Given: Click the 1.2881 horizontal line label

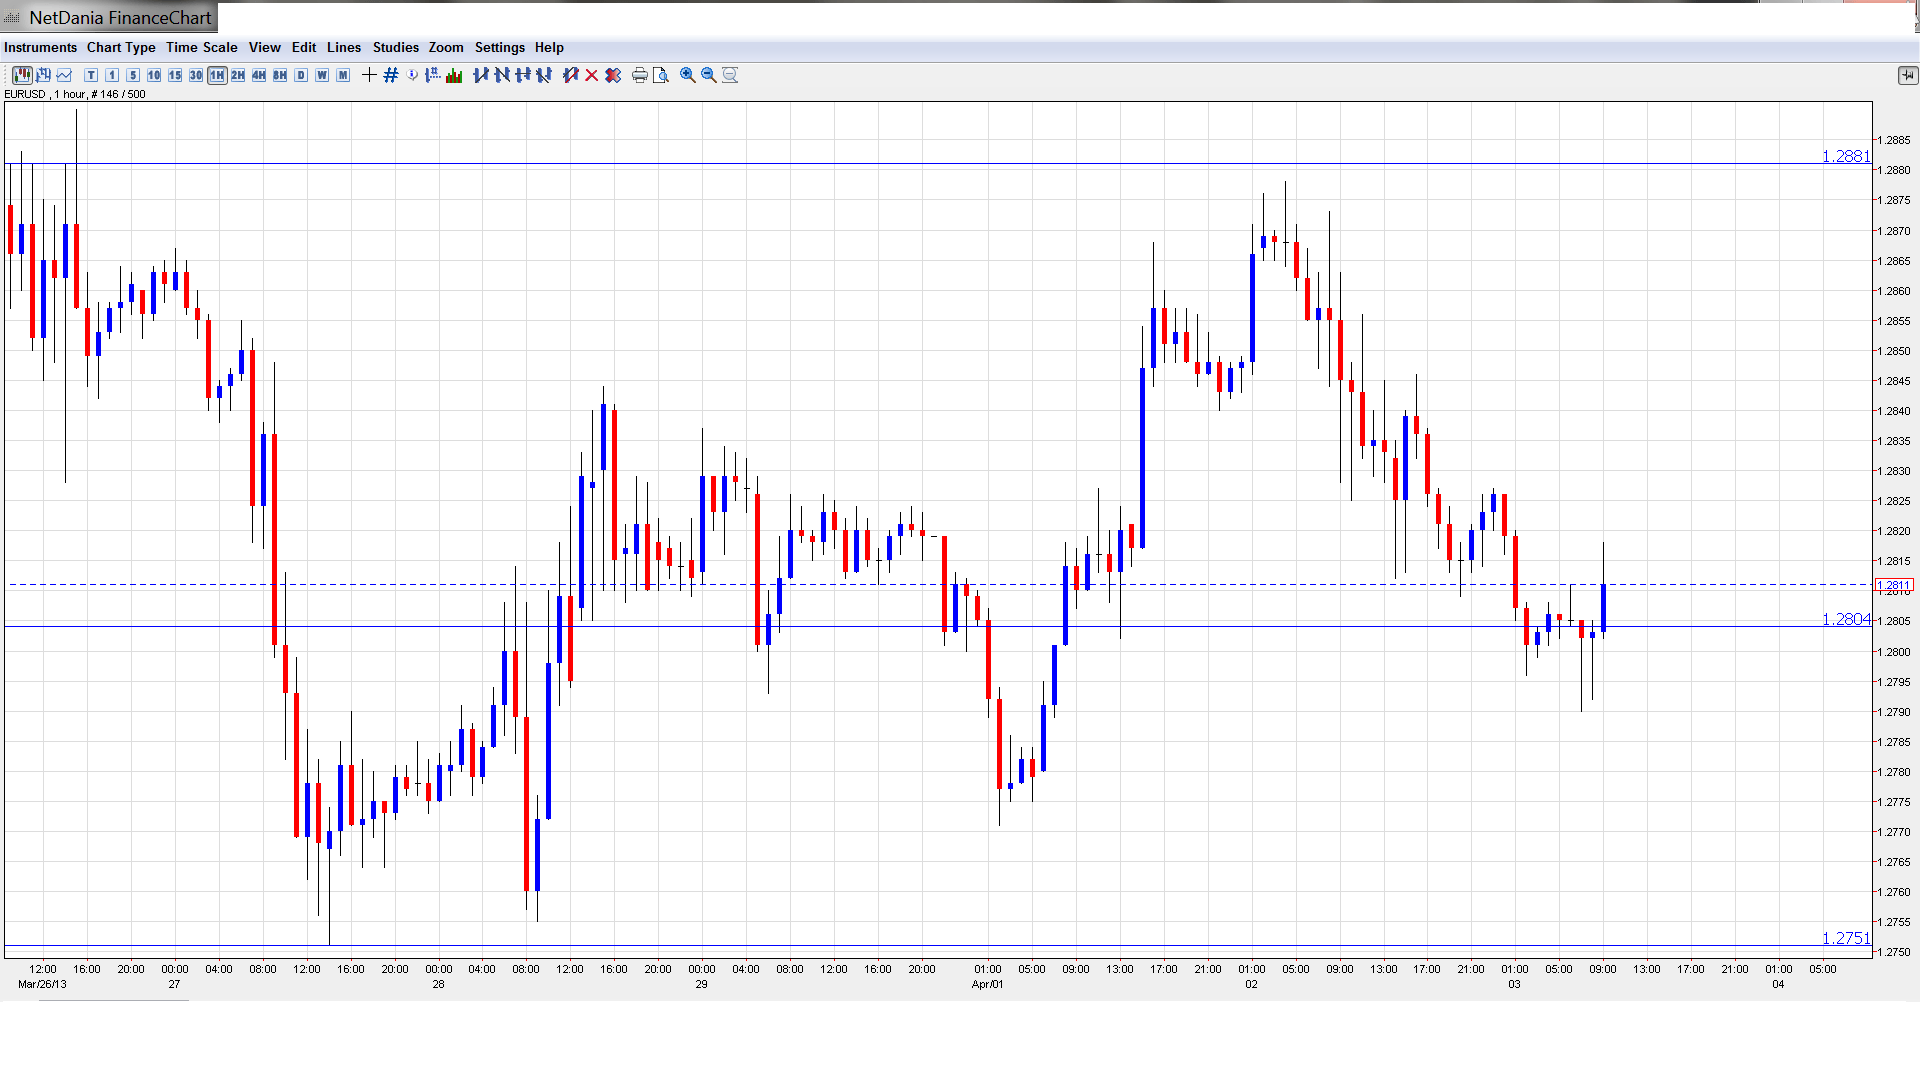Looking at the screenshot, I should tap(1845, 156).
